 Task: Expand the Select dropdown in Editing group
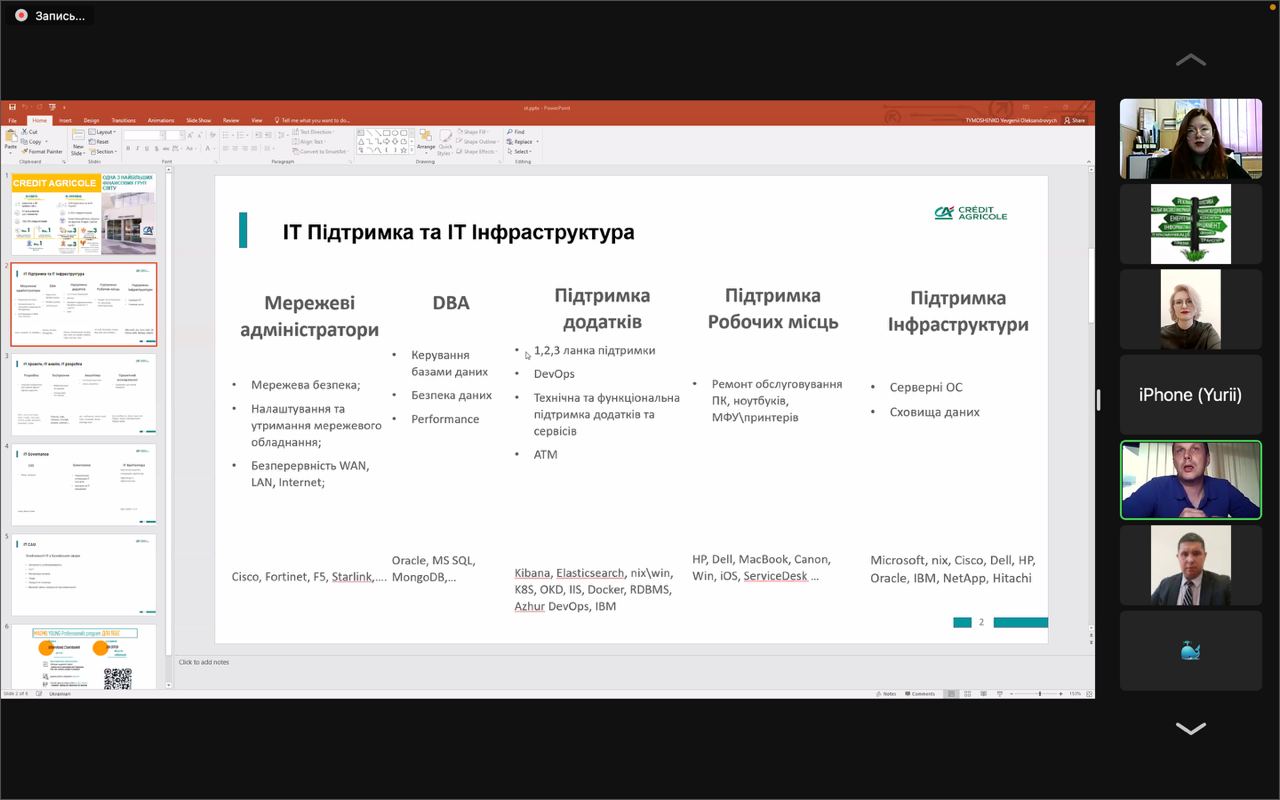(522, 152)
